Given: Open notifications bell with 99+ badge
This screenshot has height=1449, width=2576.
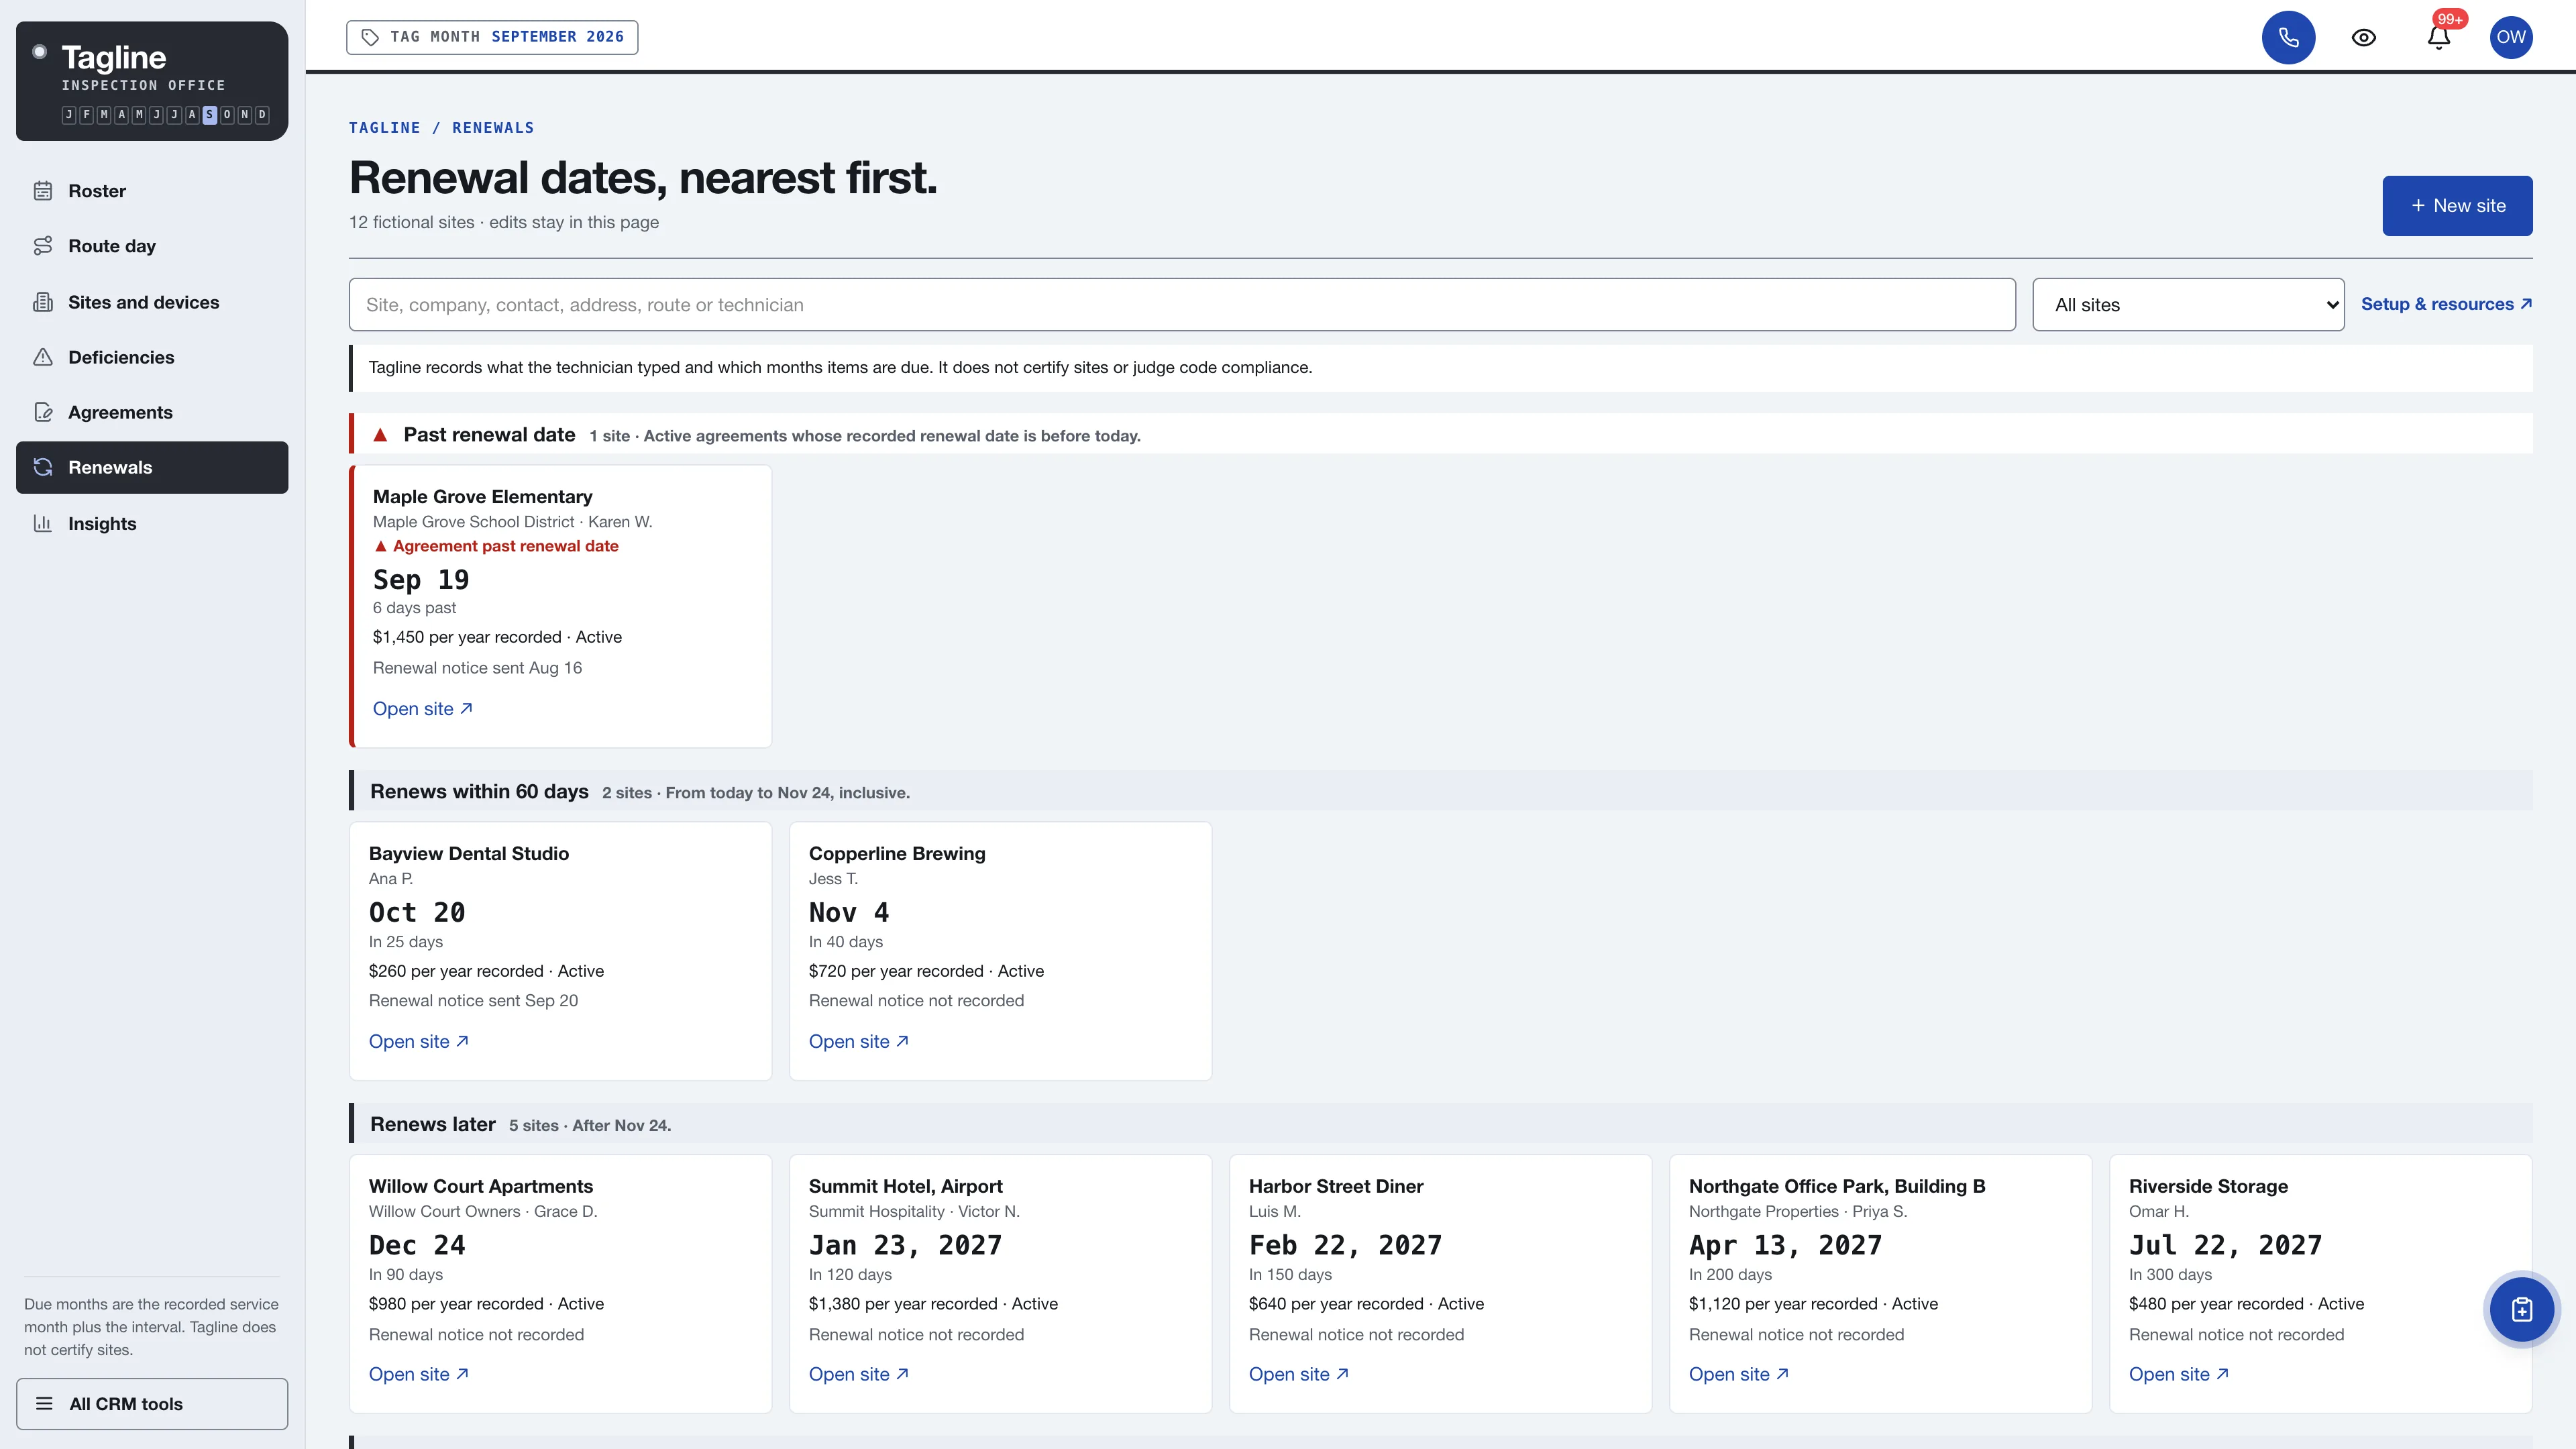Looking at the screenshot, I should pos(2438,38).
